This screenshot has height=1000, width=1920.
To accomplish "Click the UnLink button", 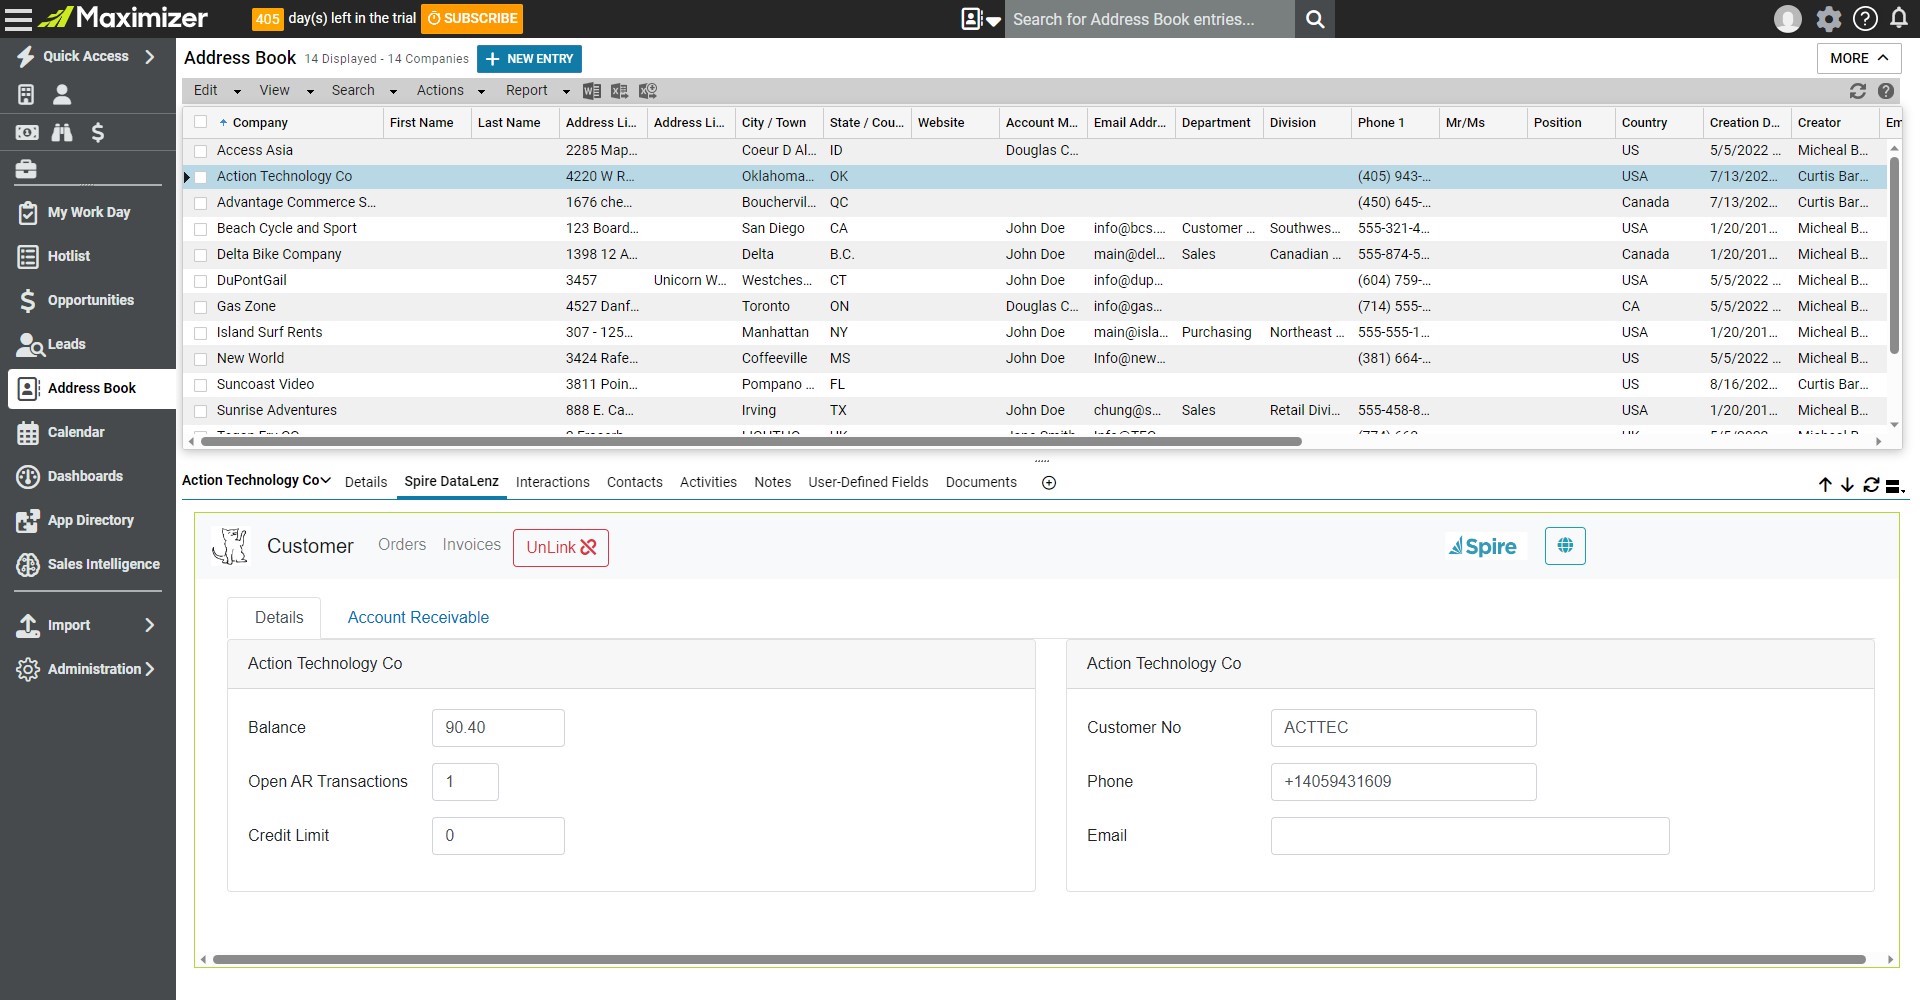I will 561,548.
